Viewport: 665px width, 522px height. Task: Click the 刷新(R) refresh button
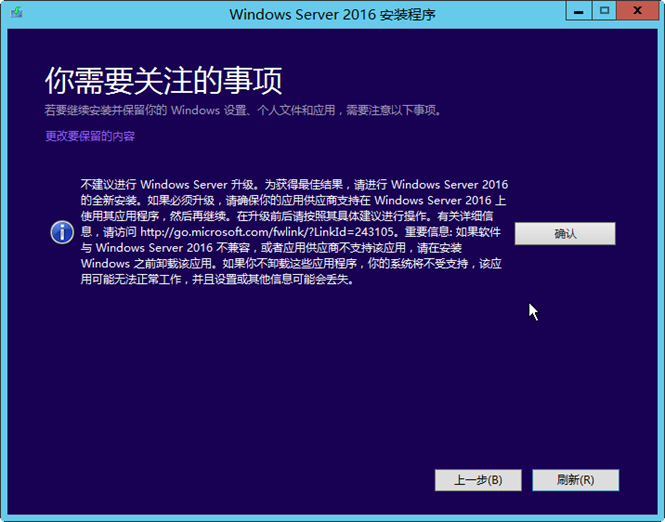pos(576,480)
